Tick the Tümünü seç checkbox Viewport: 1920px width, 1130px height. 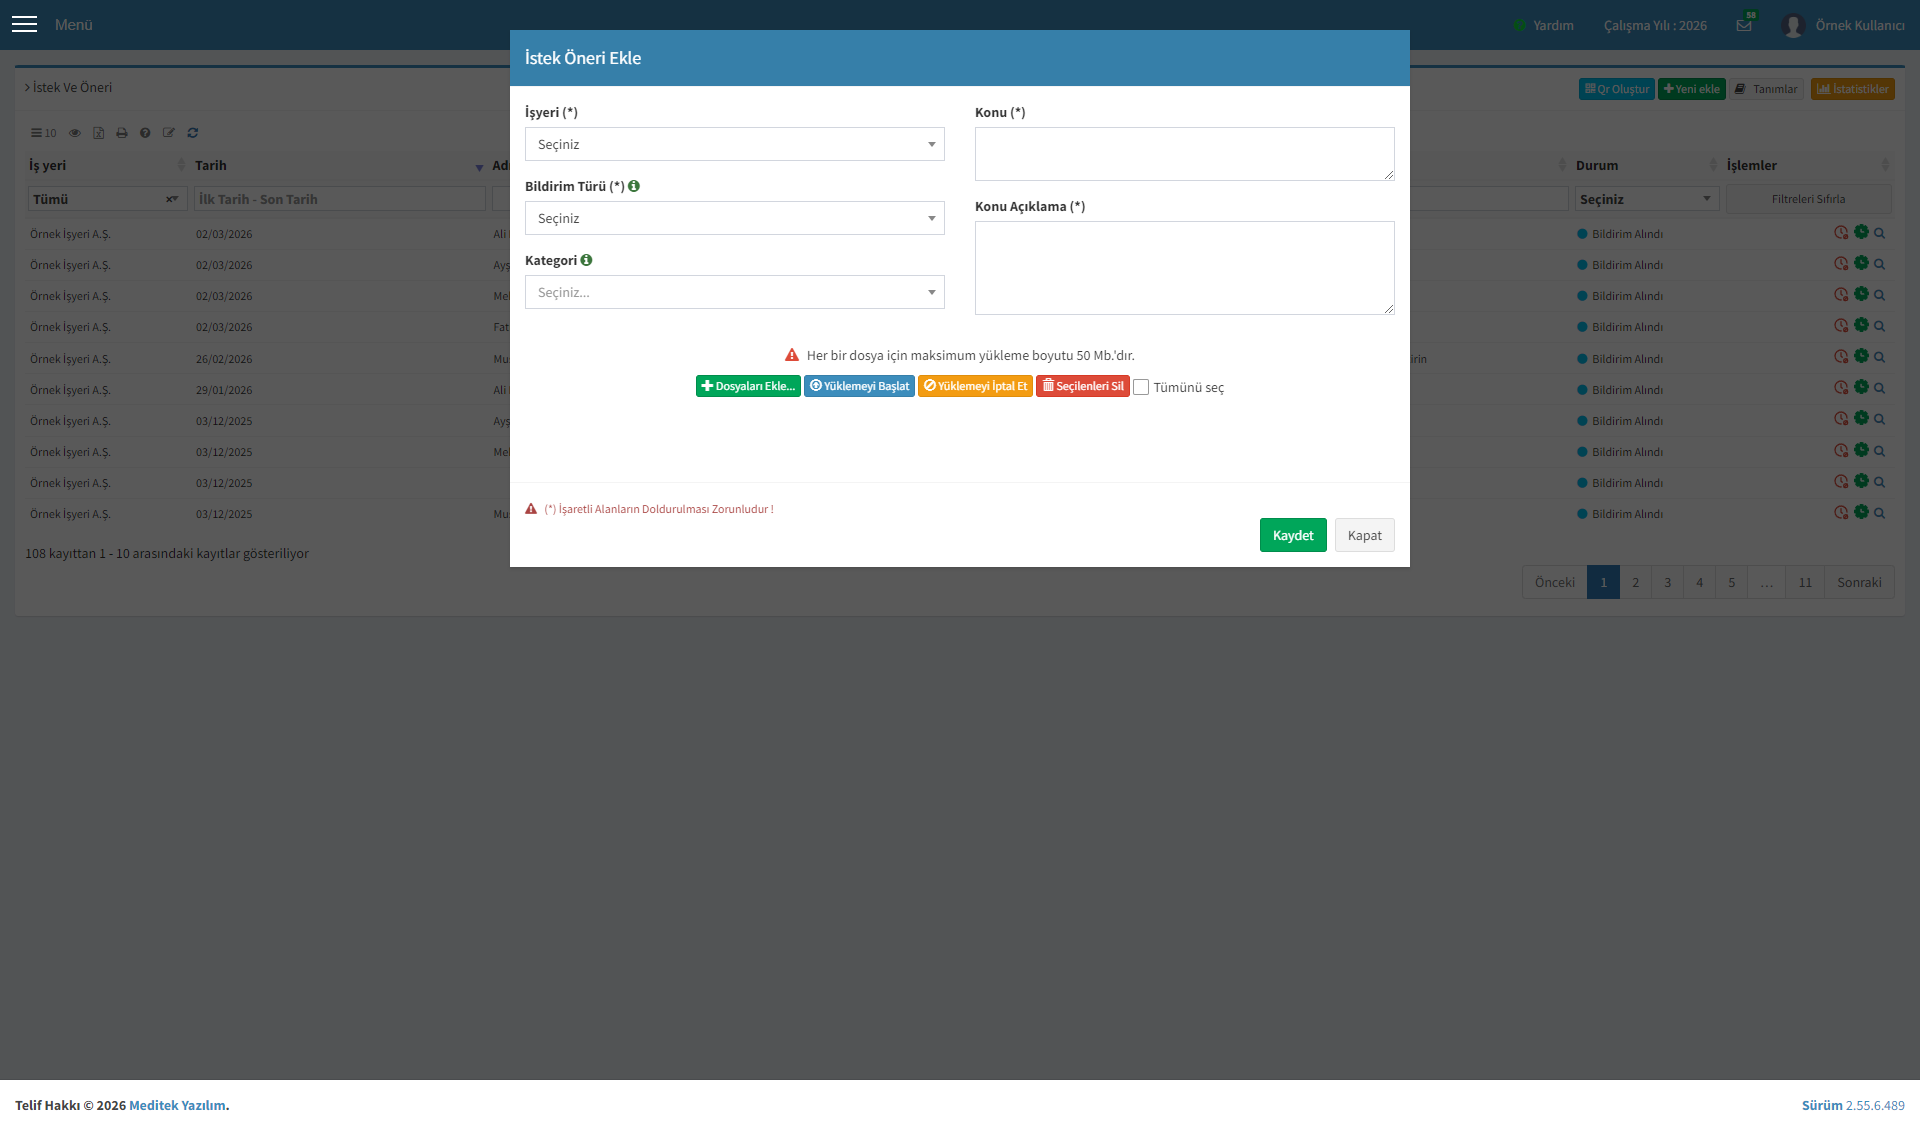1141,388
